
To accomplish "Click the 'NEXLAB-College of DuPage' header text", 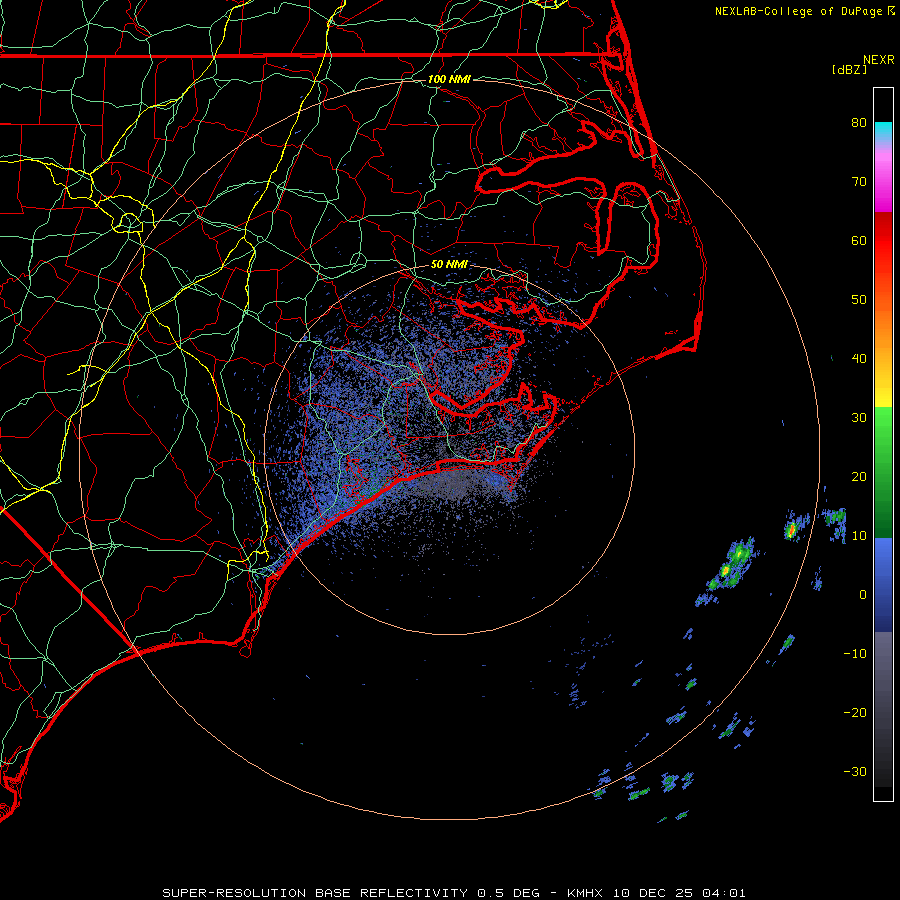I will tap(798, 11).
